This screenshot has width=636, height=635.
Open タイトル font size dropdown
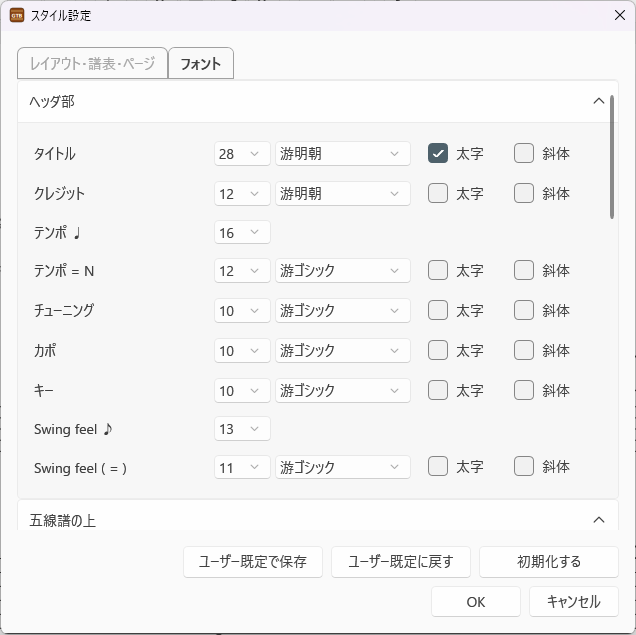click(242, 154)
